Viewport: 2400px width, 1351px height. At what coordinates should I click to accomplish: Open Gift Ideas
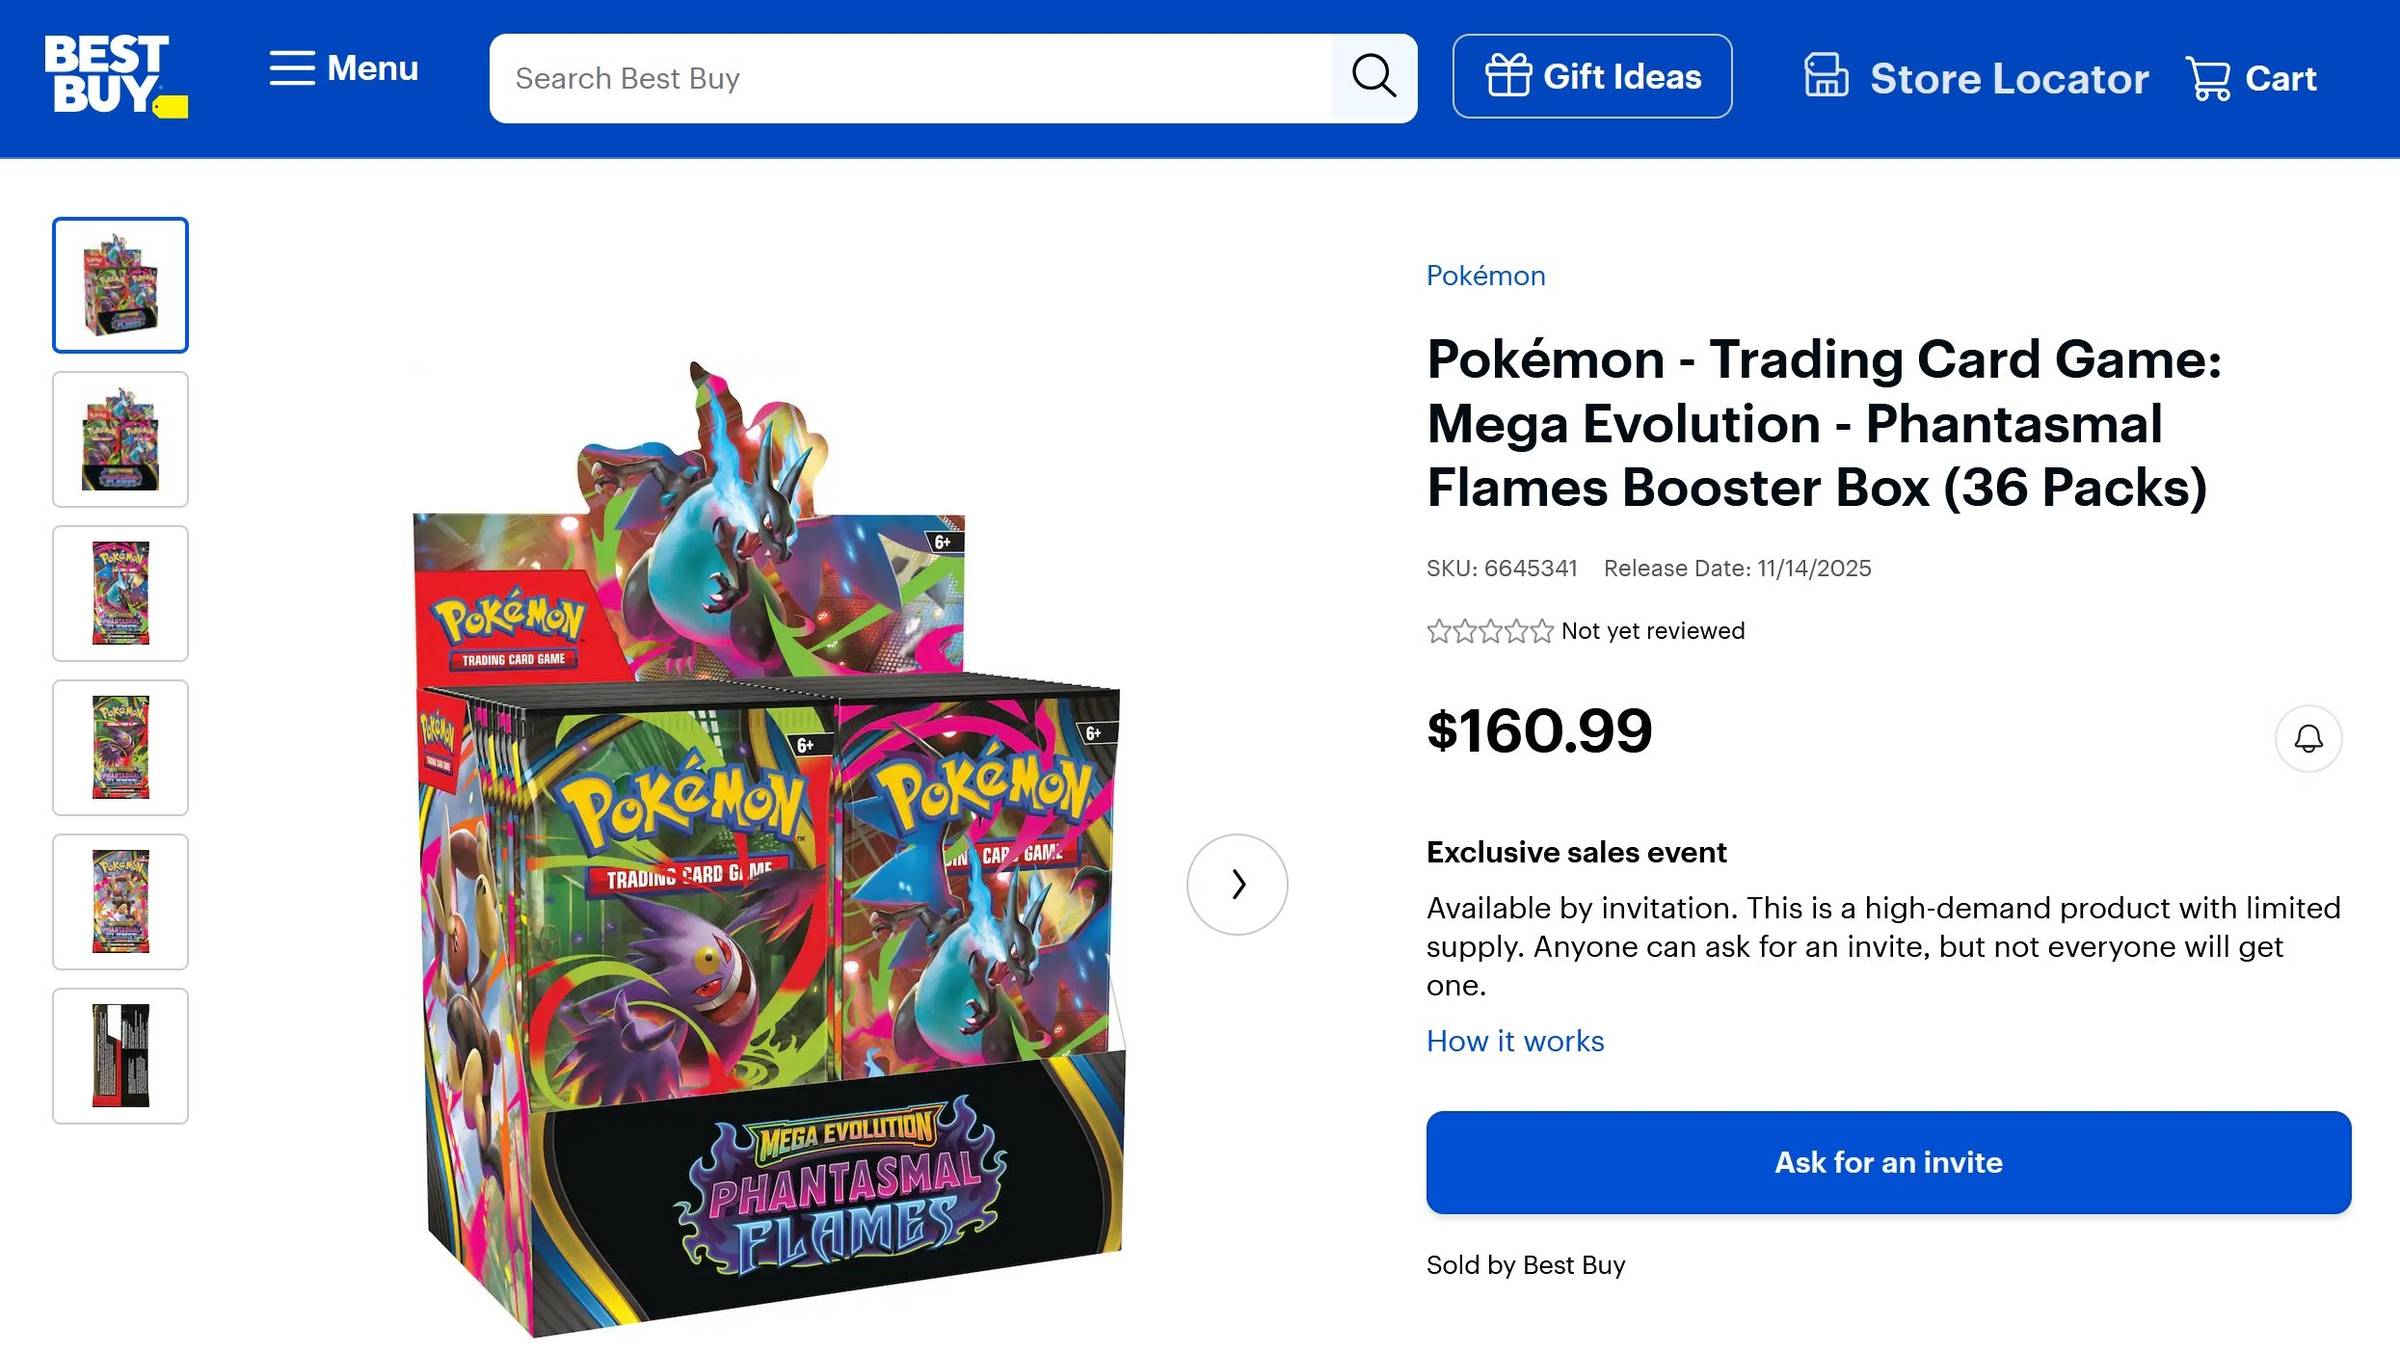tap(1592, 77)
